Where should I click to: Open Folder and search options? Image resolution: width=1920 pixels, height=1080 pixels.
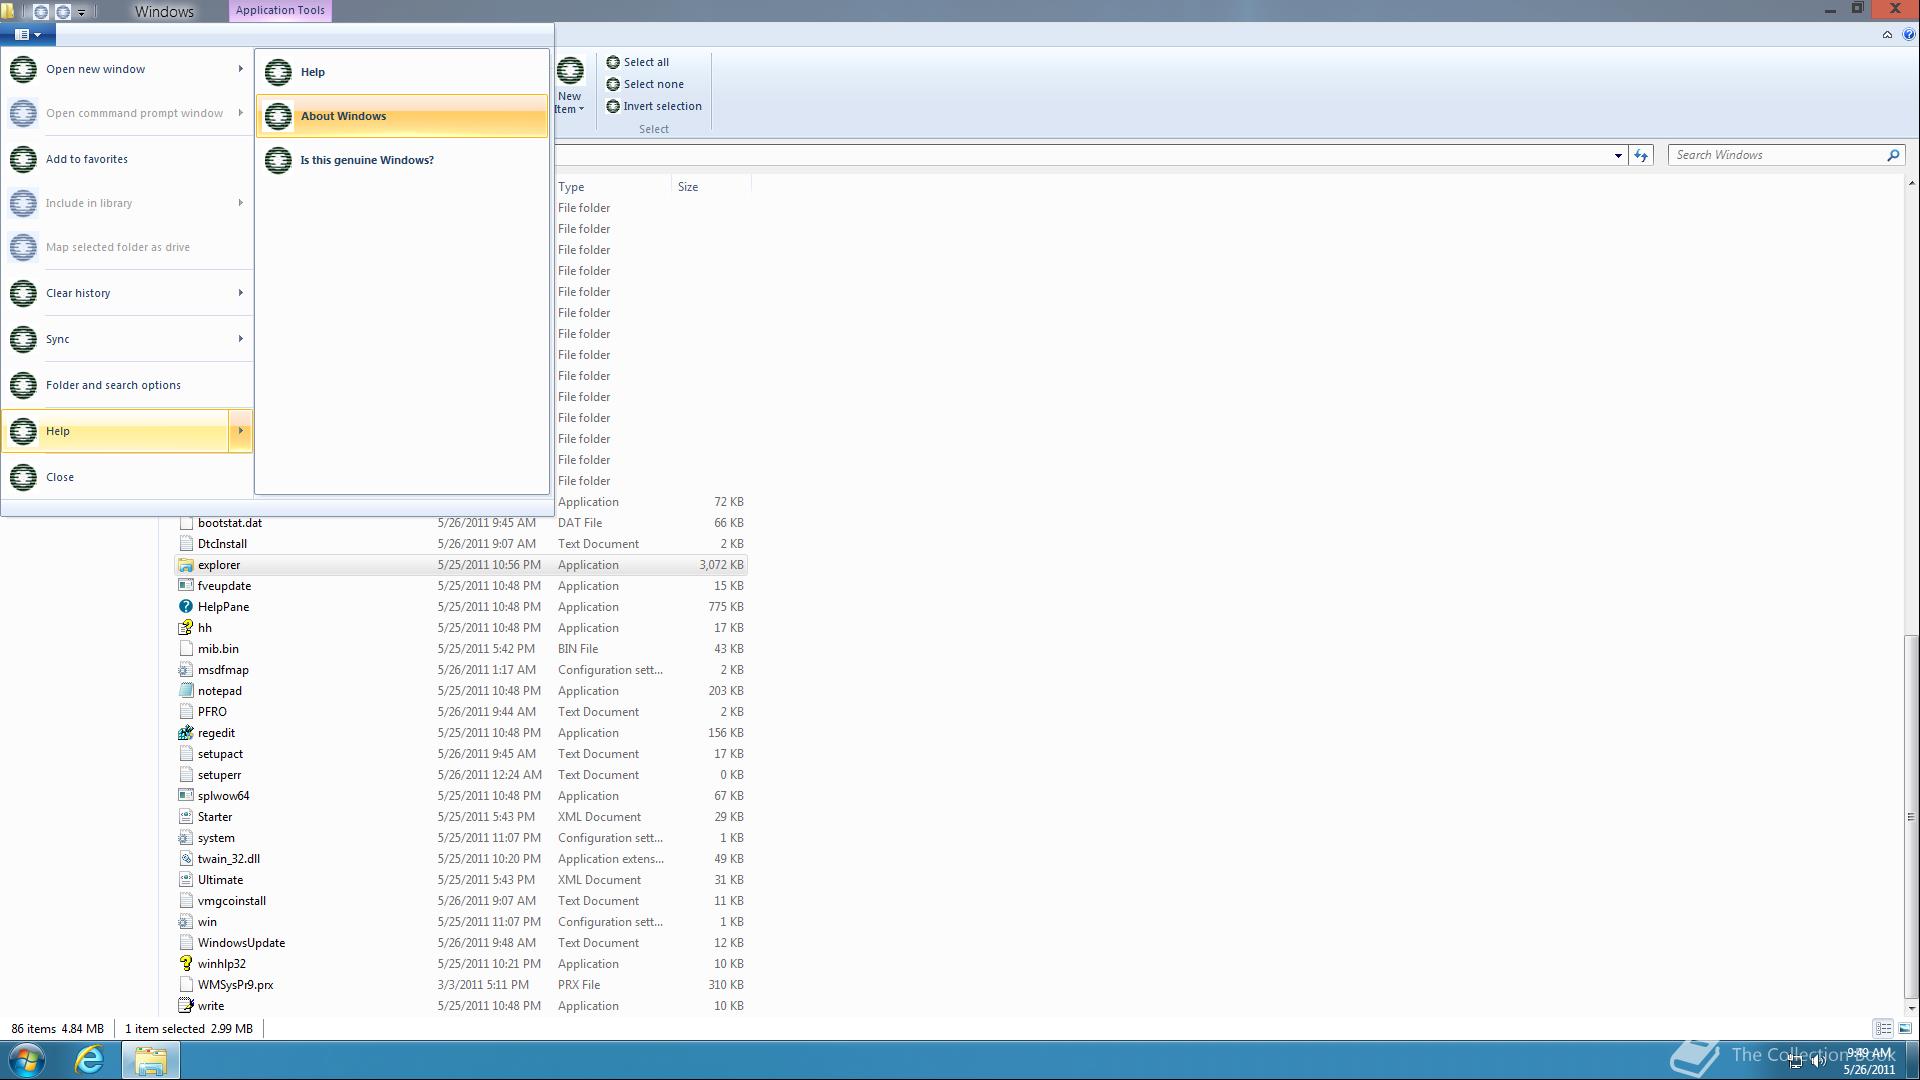127,385
